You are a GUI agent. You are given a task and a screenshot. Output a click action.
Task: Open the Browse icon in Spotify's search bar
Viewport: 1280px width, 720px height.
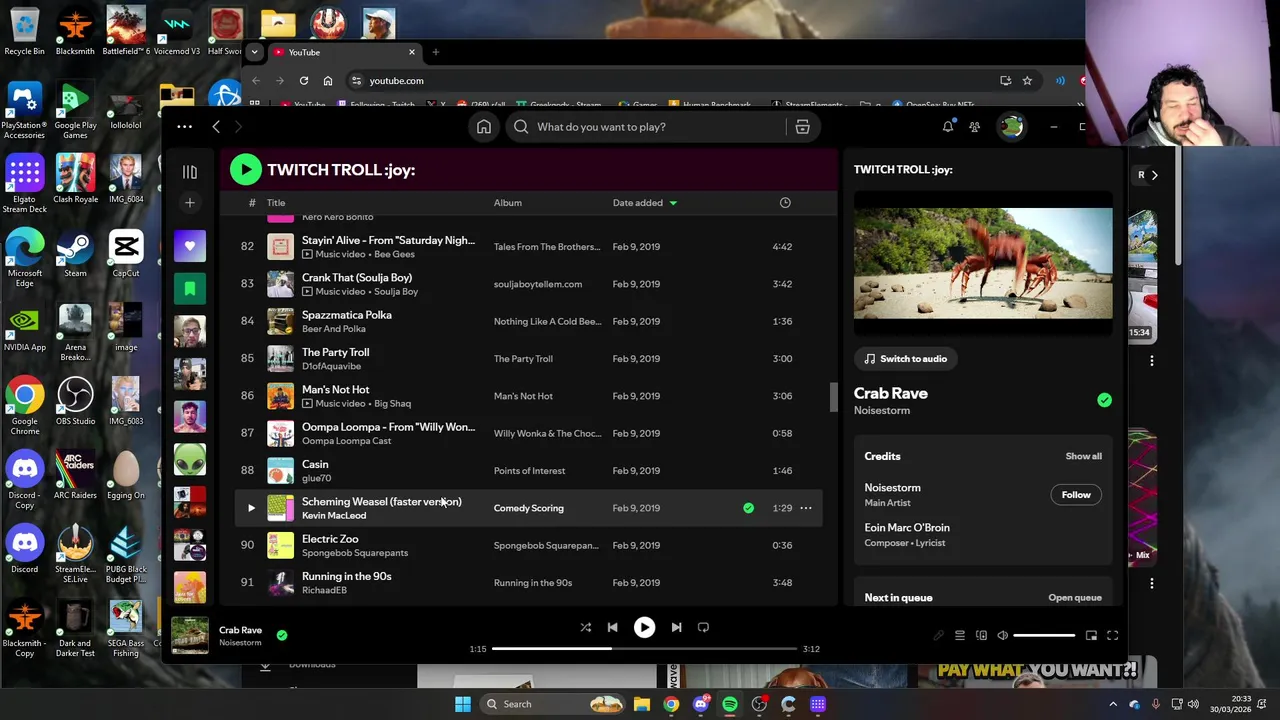pyautogui.click(x=802, y=127)
